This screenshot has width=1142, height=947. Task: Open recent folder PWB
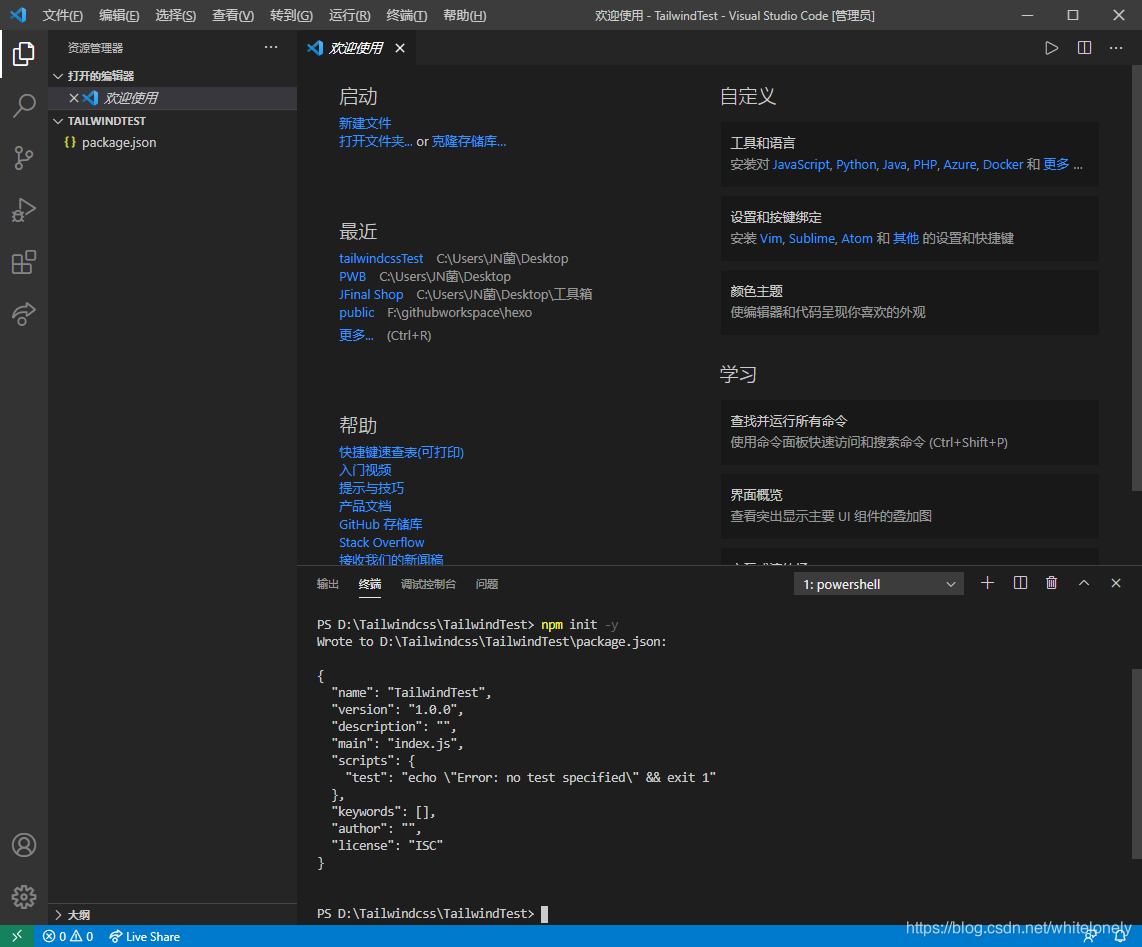353,277
